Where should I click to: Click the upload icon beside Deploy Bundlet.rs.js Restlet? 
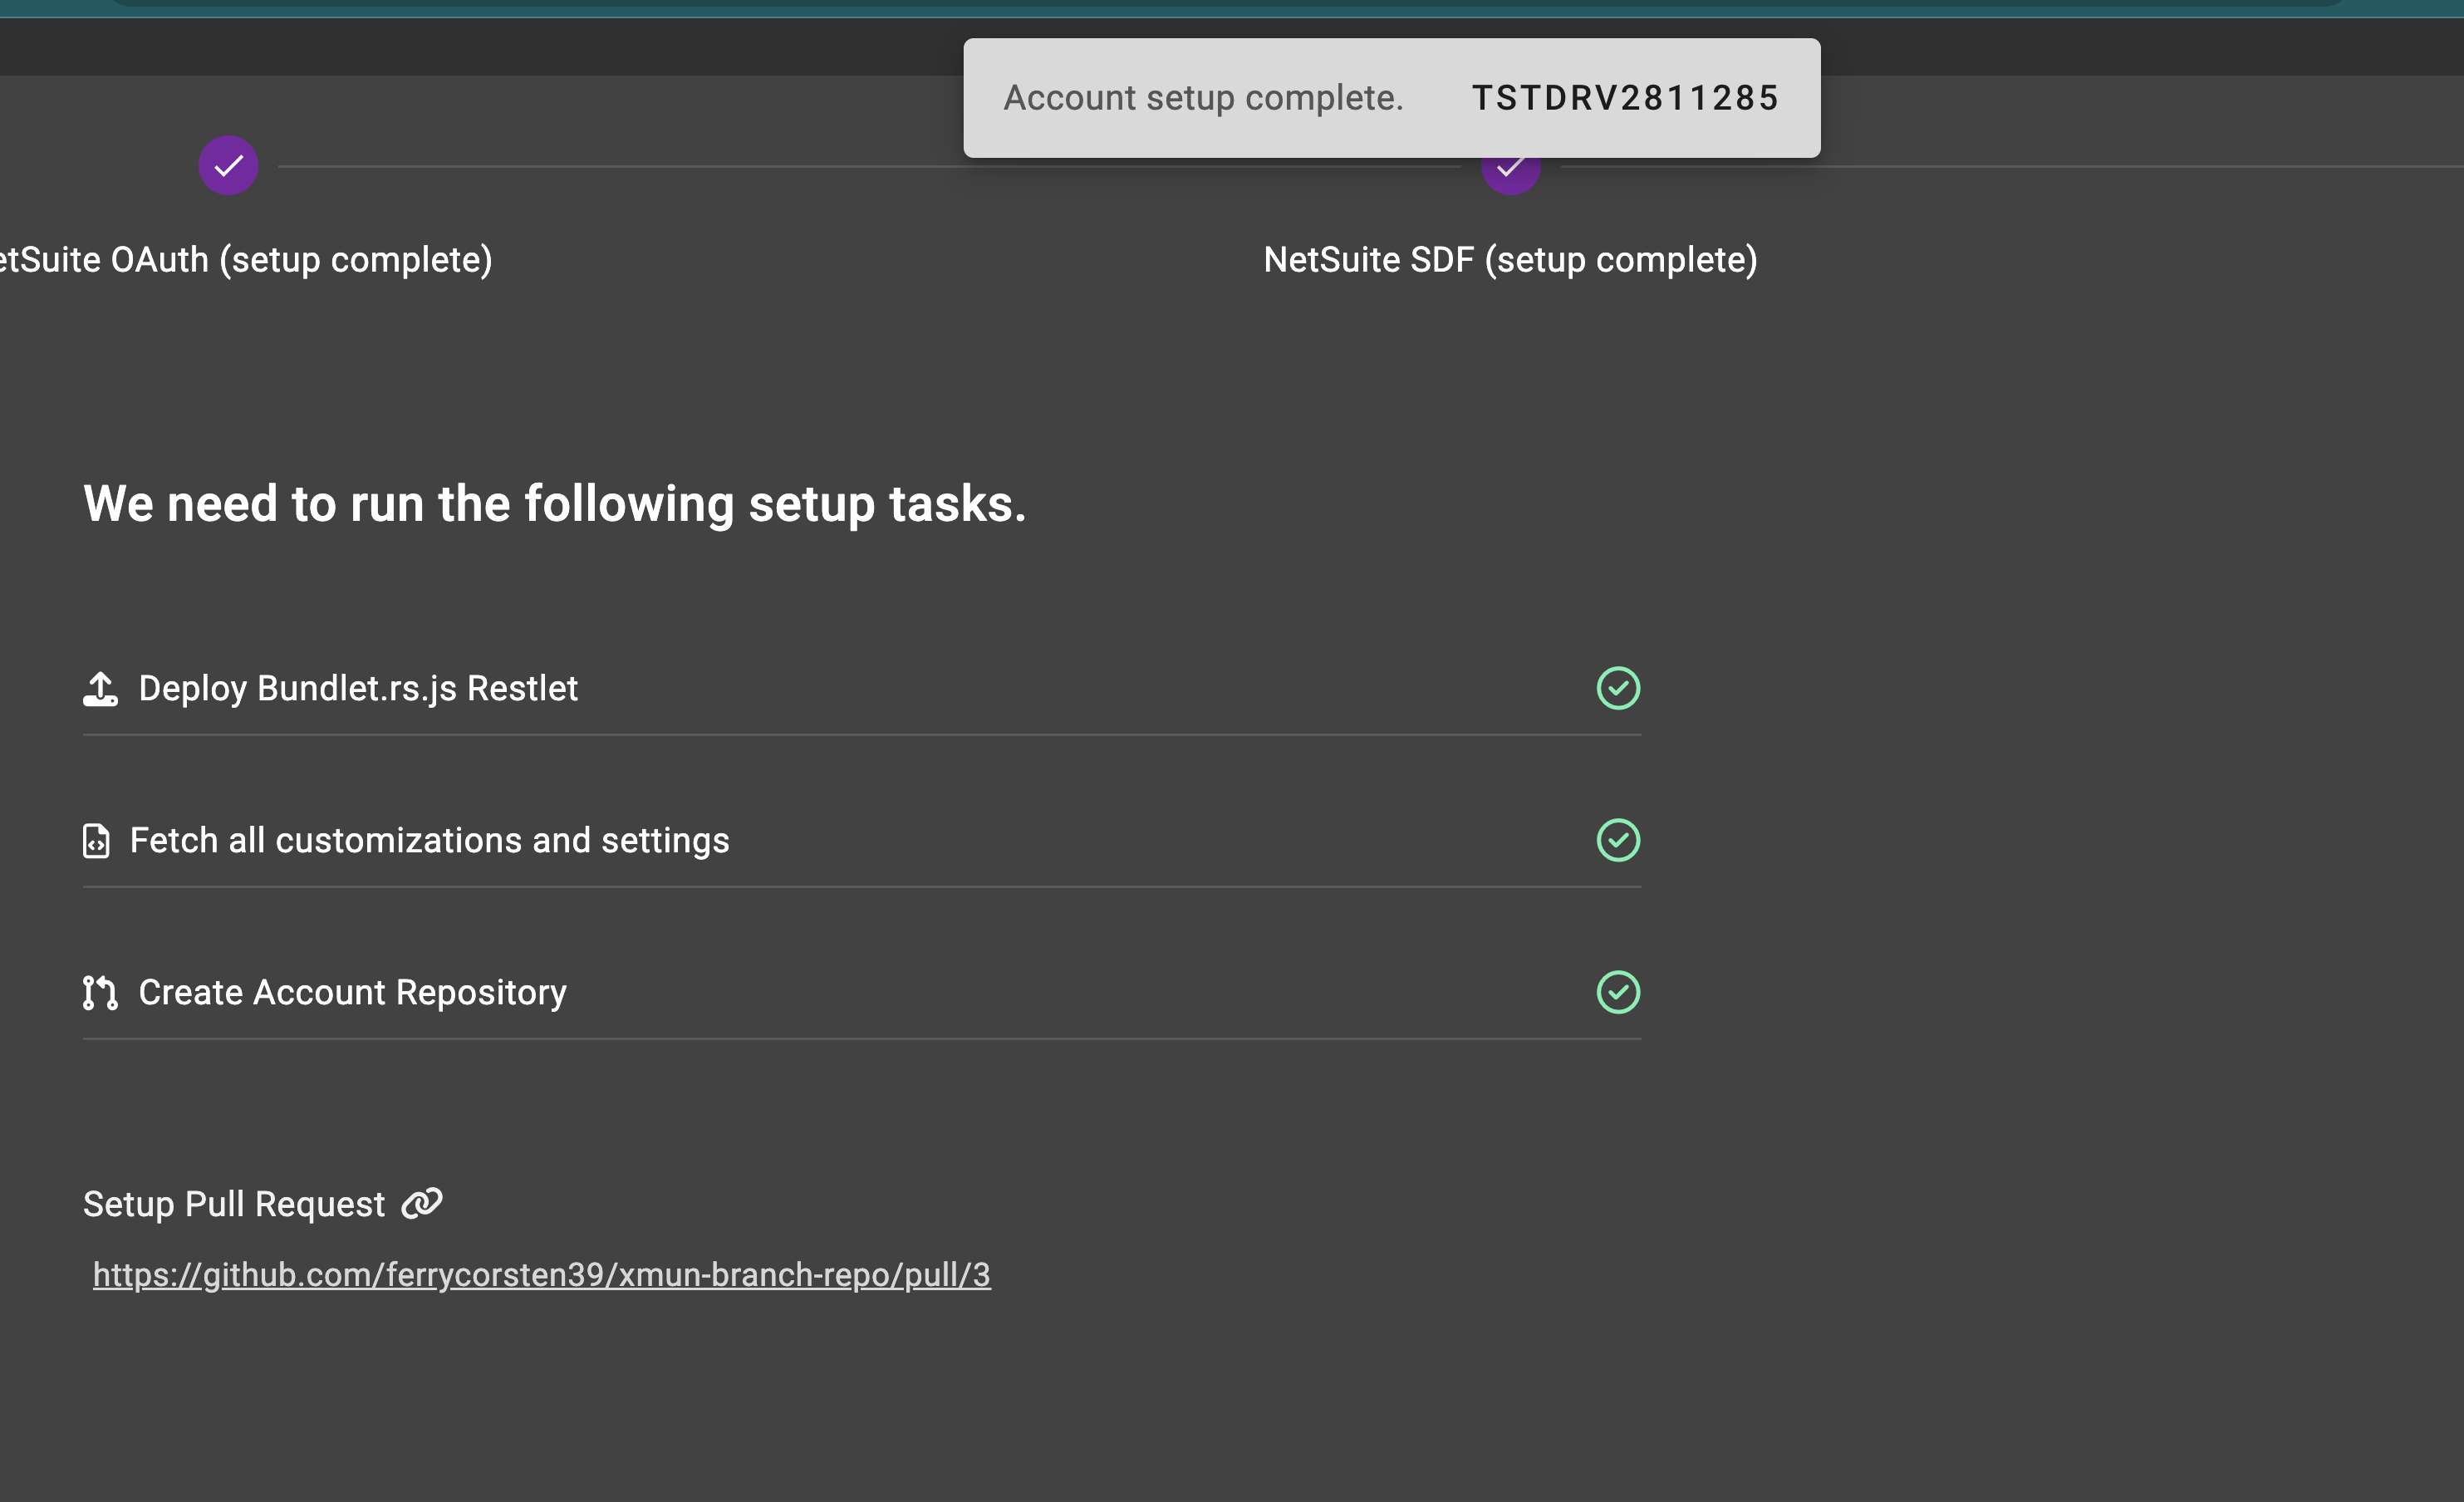100,688
